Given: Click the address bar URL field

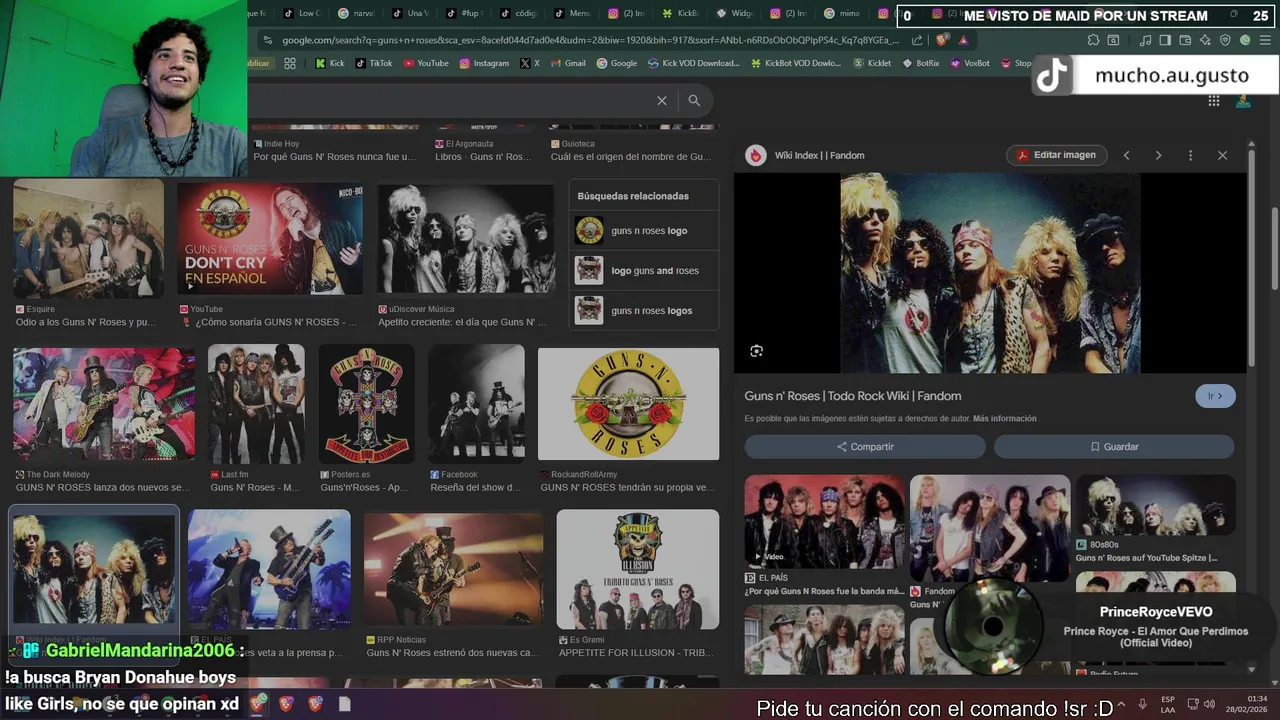Looking at the screenshot, I should [x=590, y=40].
